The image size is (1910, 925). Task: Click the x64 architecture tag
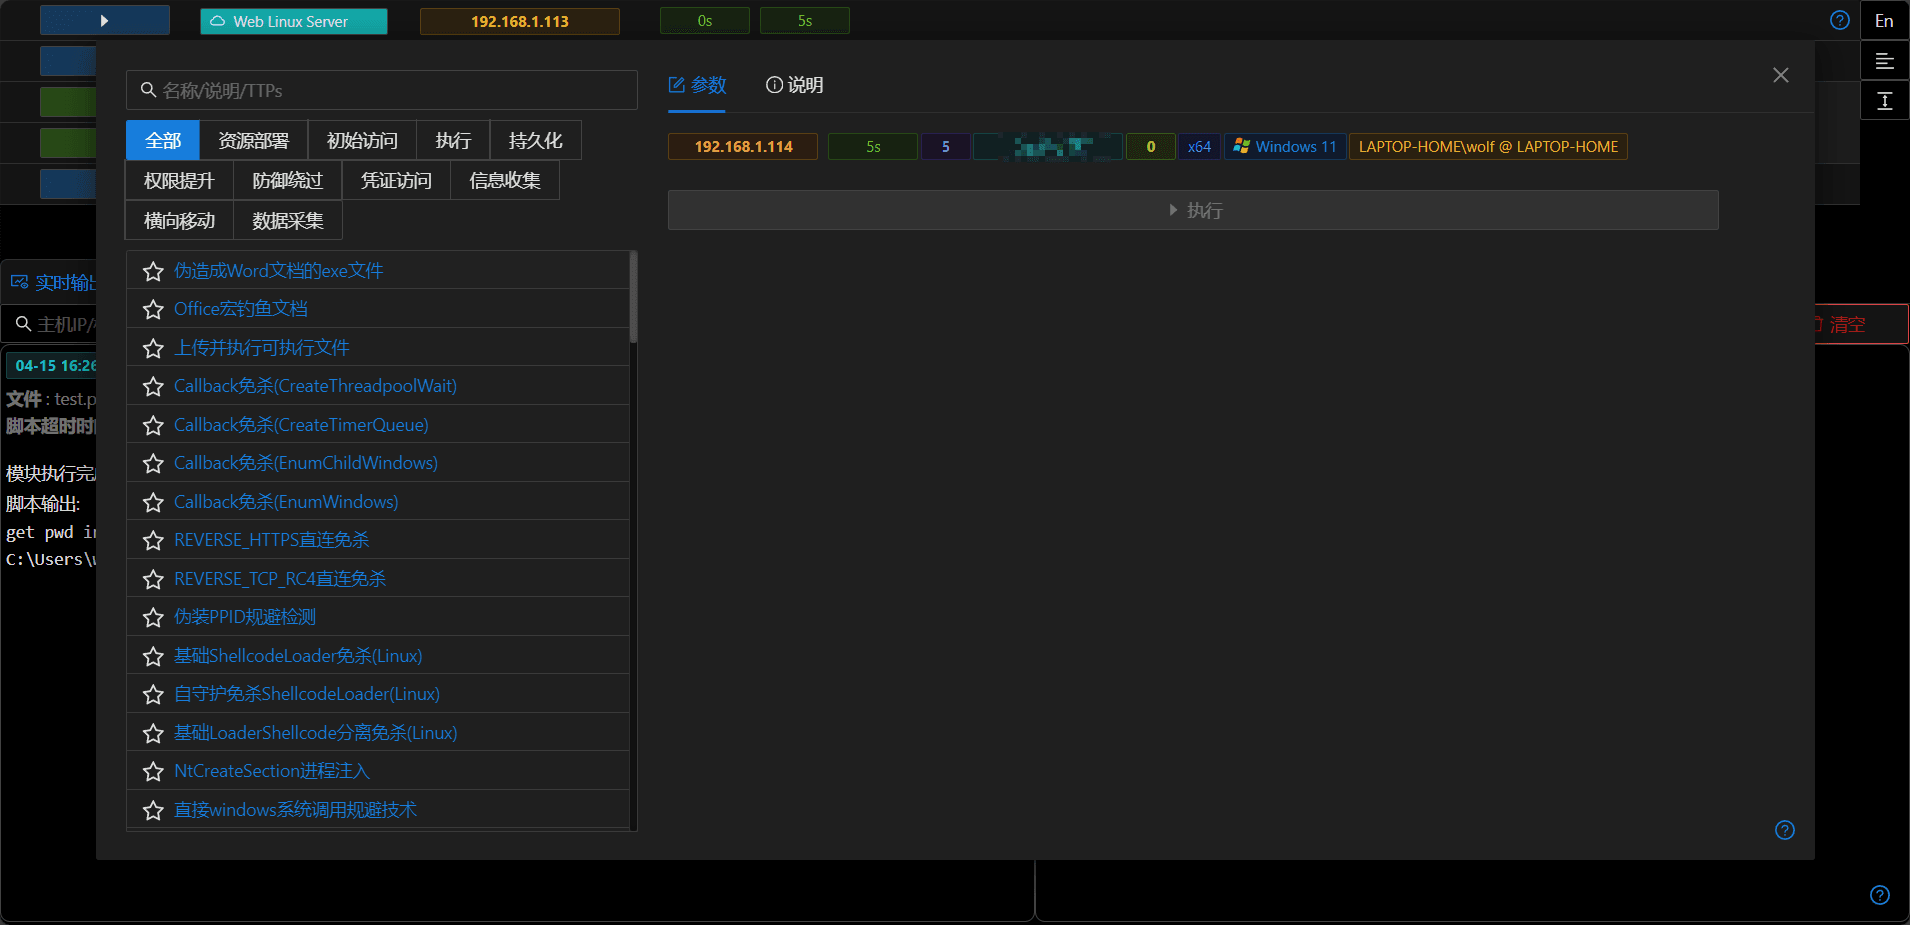point(1199,147)
